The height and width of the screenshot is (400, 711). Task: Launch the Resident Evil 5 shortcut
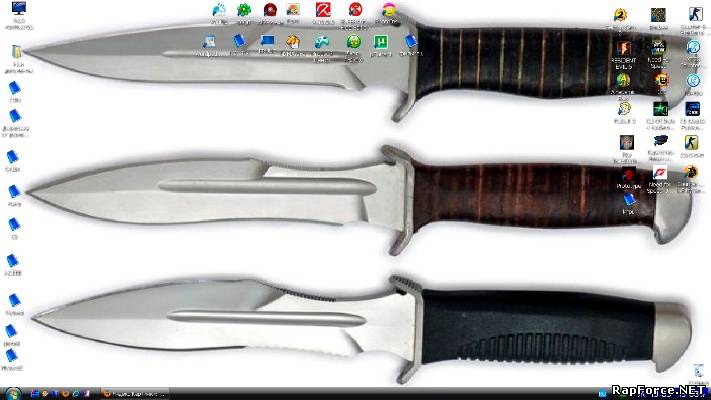(x=623, y=48)
